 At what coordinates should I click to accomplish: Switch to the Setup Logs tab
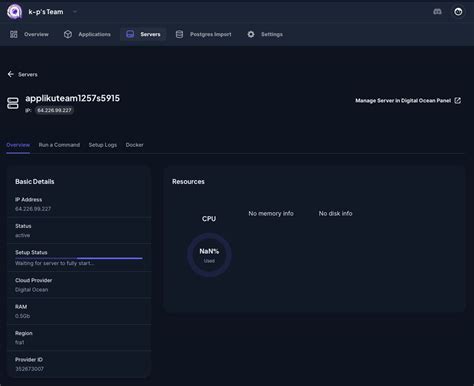[x=103, y=145]
